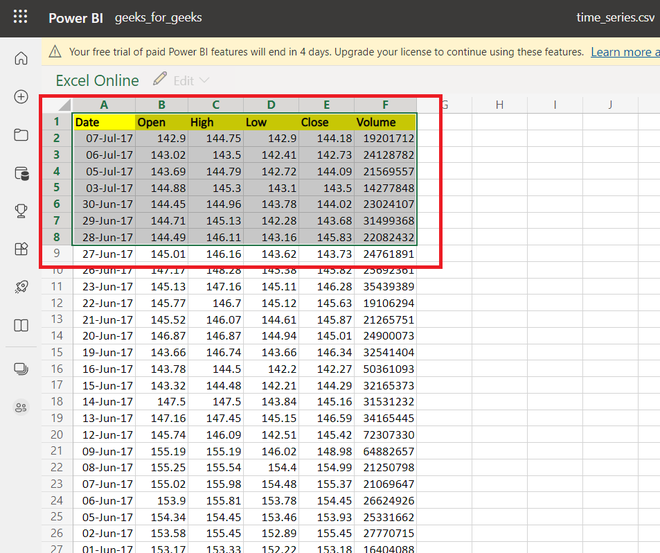Open the Apps icon in sidebar
This screenshot has height=553, width=660.
pos(21,249)
